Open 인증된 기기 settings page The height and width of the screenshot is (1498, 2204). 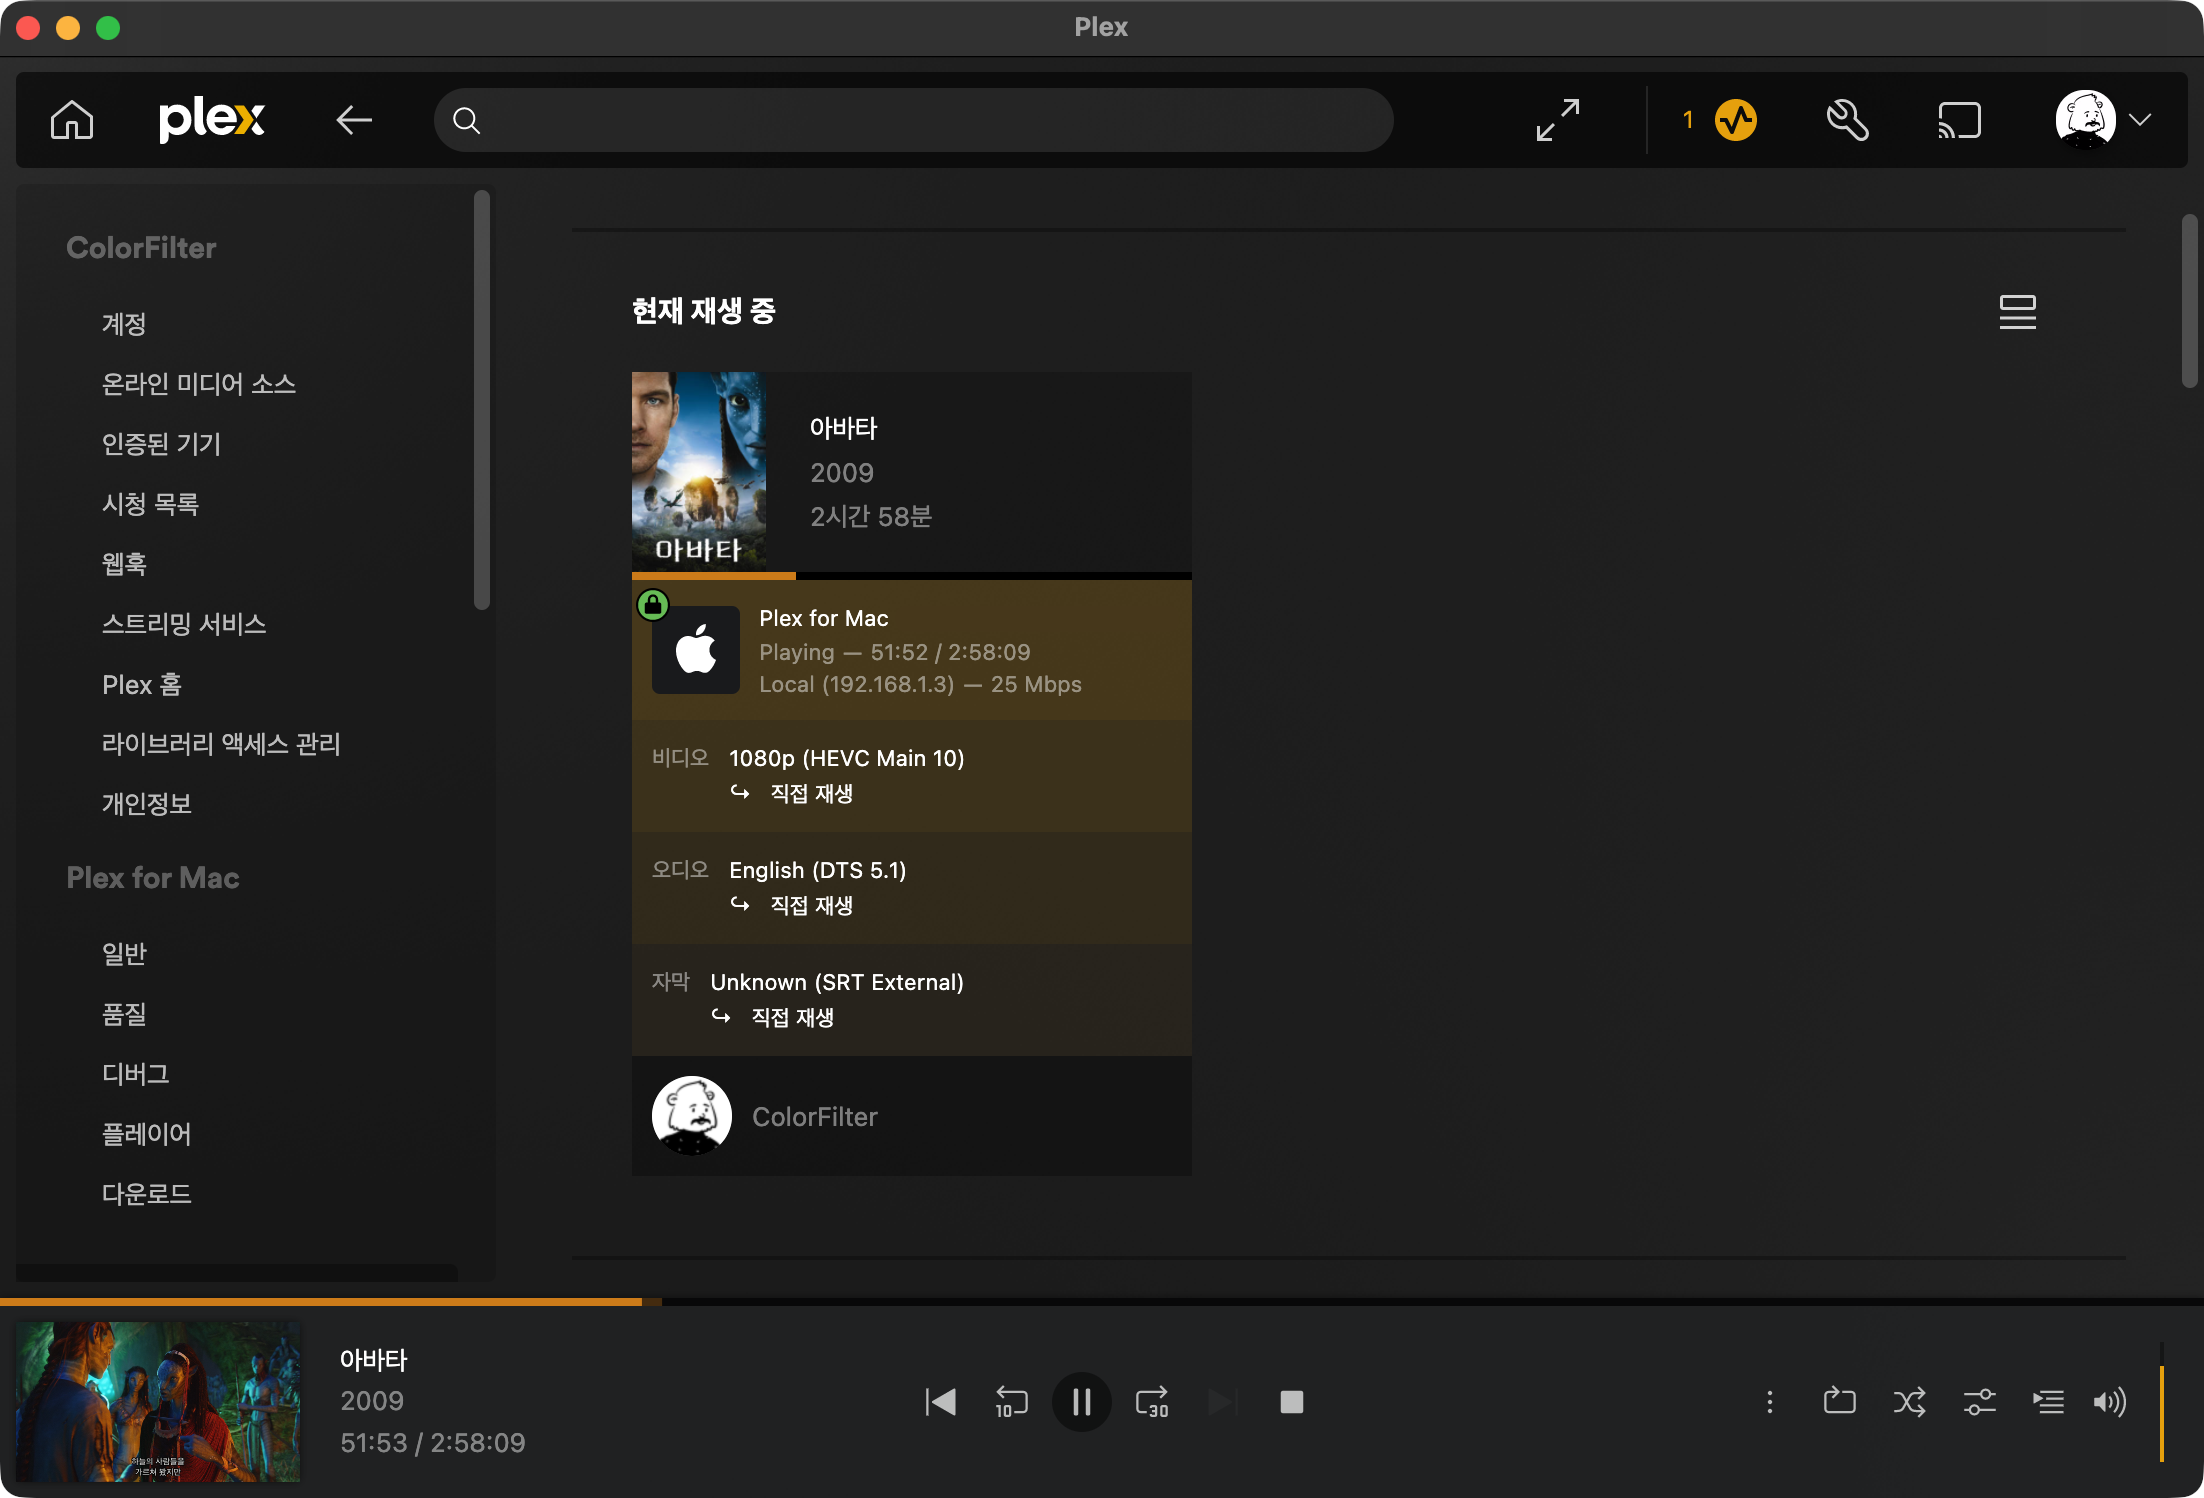[161, 444]
